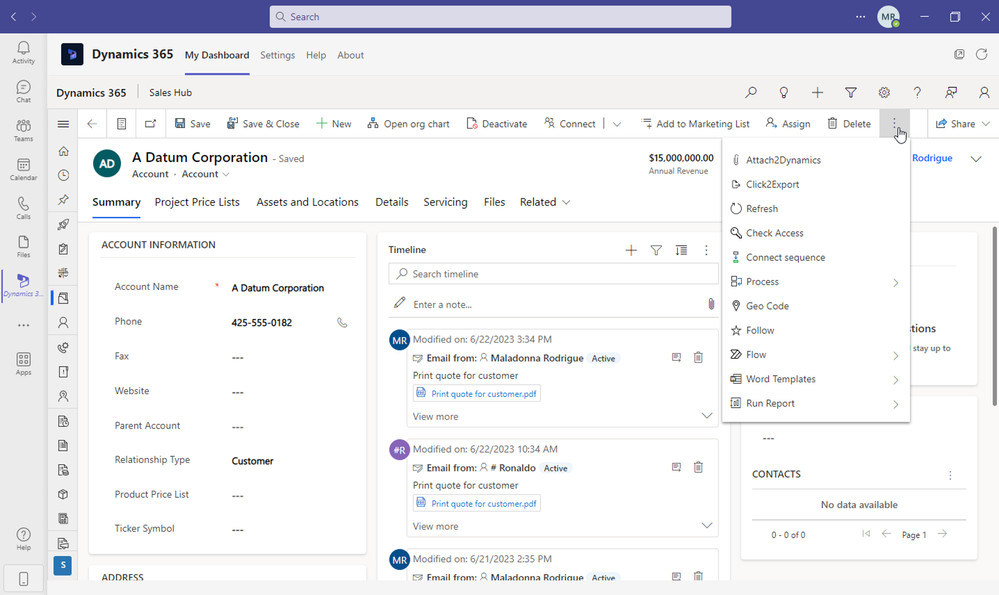Image resolution: width=999 pixels, height=595 pixels.
Task: Open Chat in the Teams sidebar
Action: [x=24, y=91]
